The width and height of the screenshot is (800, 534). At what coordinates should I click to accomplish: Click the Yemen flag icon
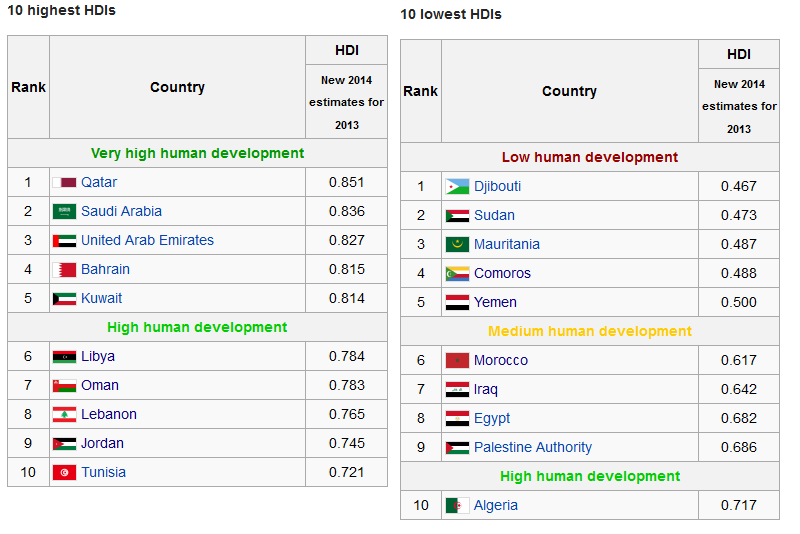[457, 303]
